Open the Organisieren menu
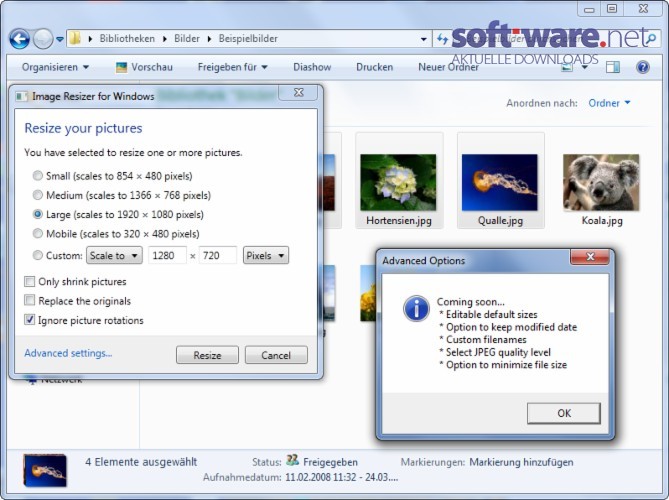669x500 pixels. click(55, 67)
